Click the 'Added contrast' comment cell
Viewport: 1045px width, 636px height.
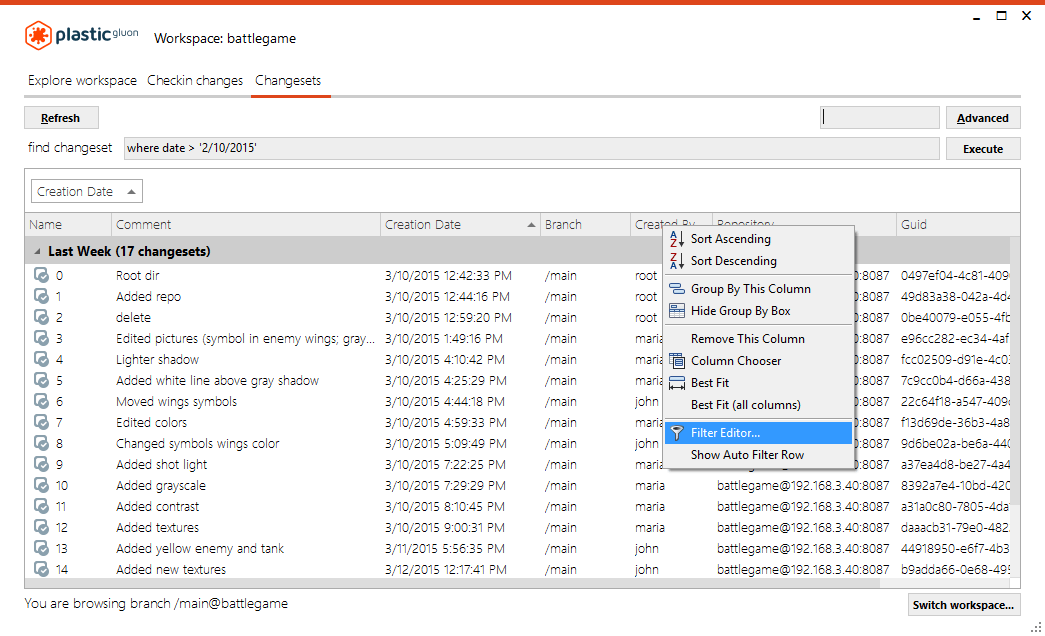click(246, 506)
